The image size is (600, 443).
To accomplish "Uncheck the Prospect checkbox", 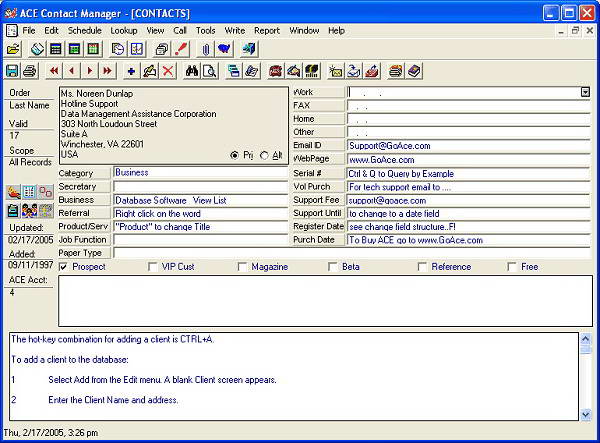I will (x=64, y=267).
